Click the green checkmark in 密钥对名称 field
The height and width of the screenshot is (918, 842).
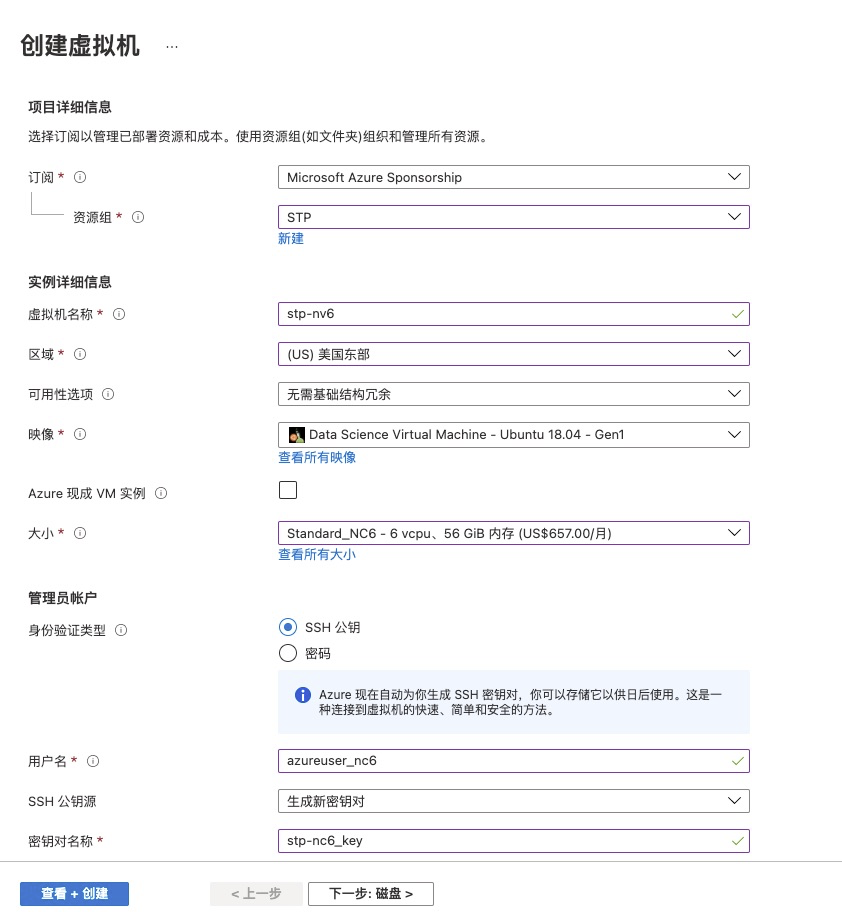pos(737,841)
